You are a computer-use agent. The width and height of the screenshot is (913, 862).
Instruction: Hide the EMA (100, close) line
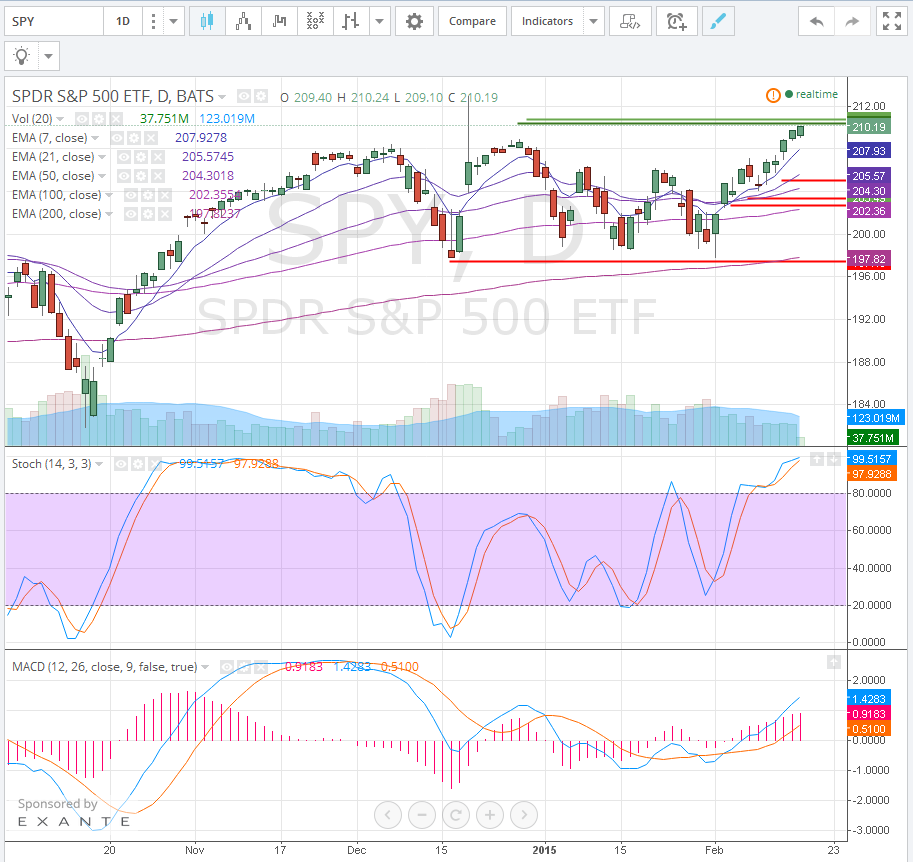click(x=131, y=195)
